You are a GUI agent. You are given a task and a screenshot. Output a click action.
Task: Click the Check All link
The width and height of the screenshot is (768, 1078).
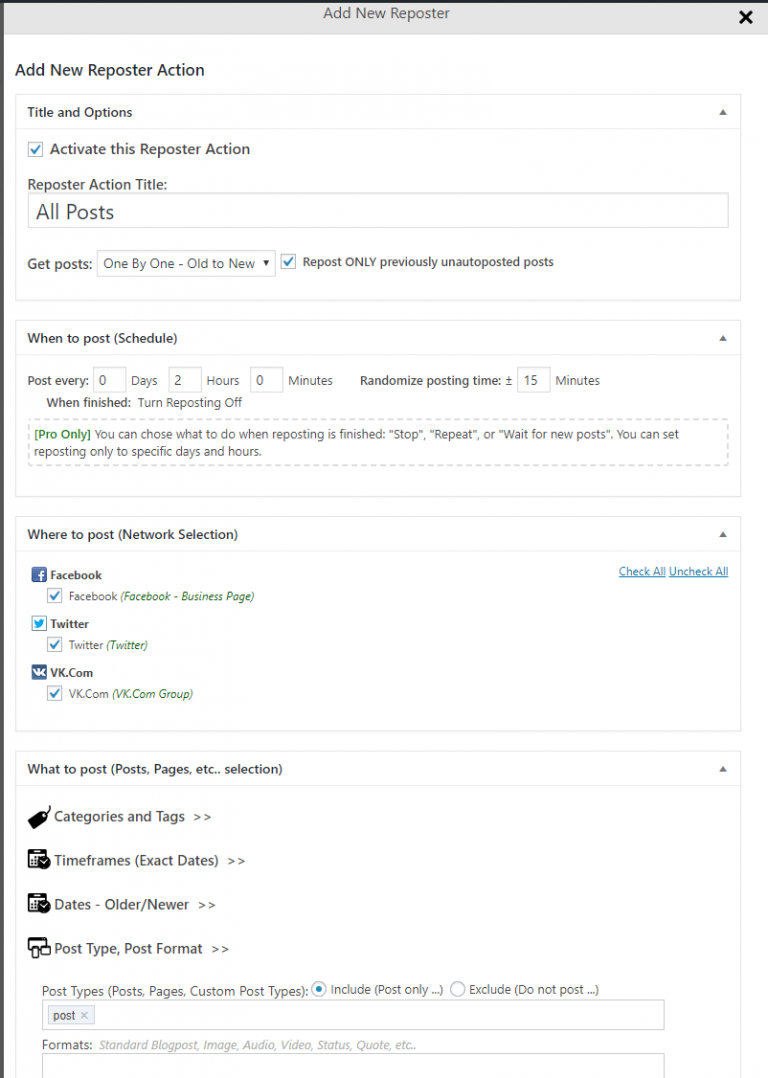[x=642, y=571]
